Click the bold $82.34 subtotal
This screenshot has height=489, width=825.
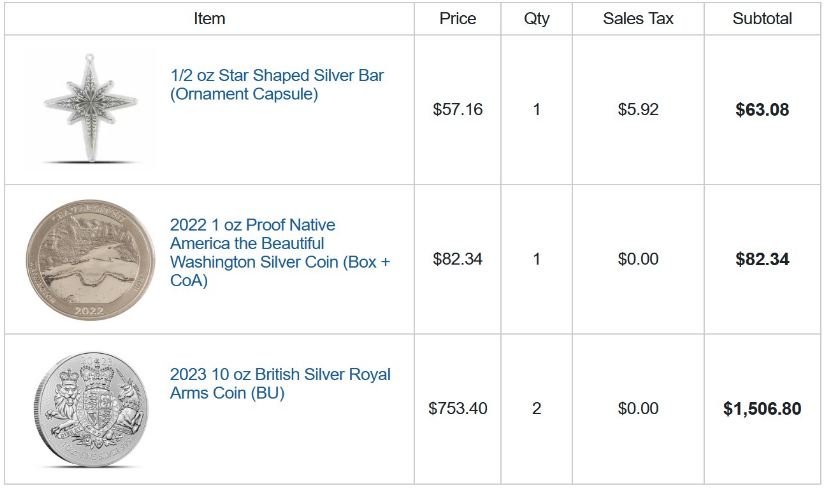click(x=762, y=259)
